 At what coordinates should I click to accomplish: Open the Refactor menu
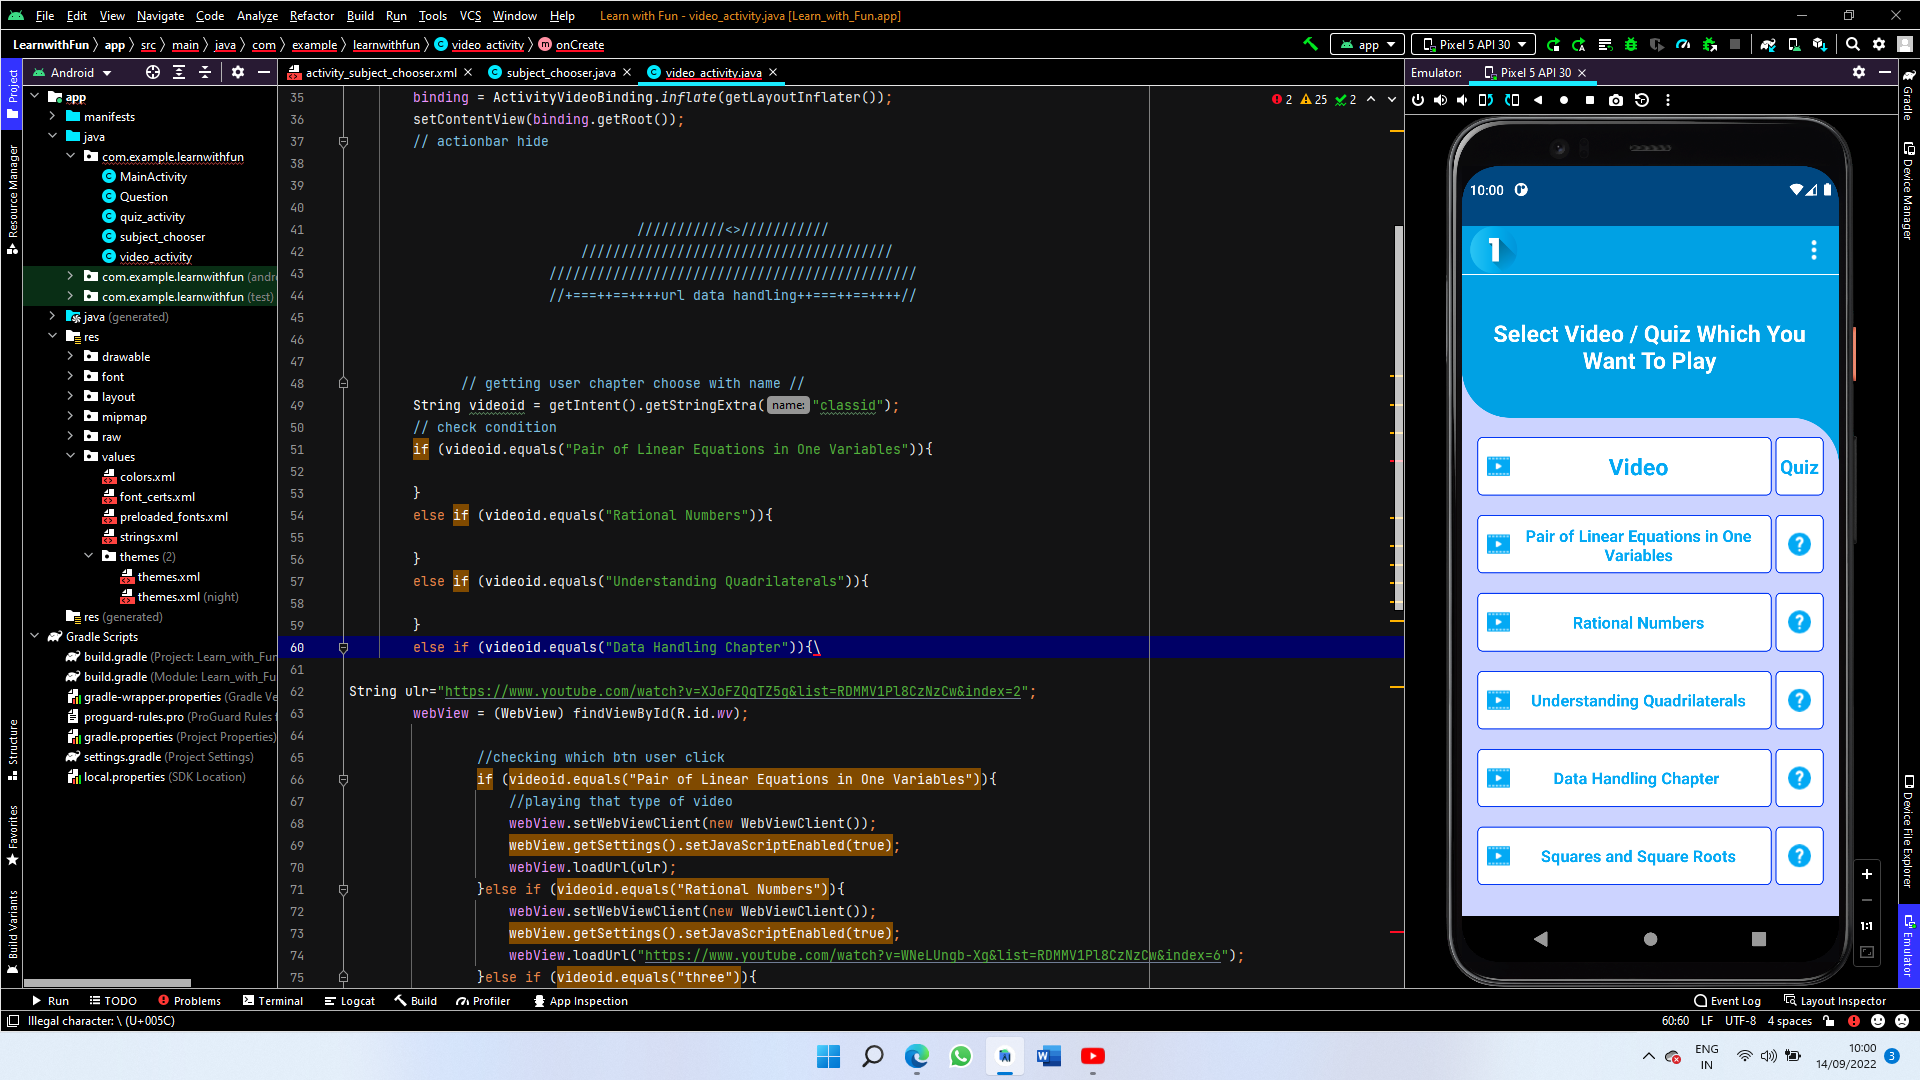point(311,15)
